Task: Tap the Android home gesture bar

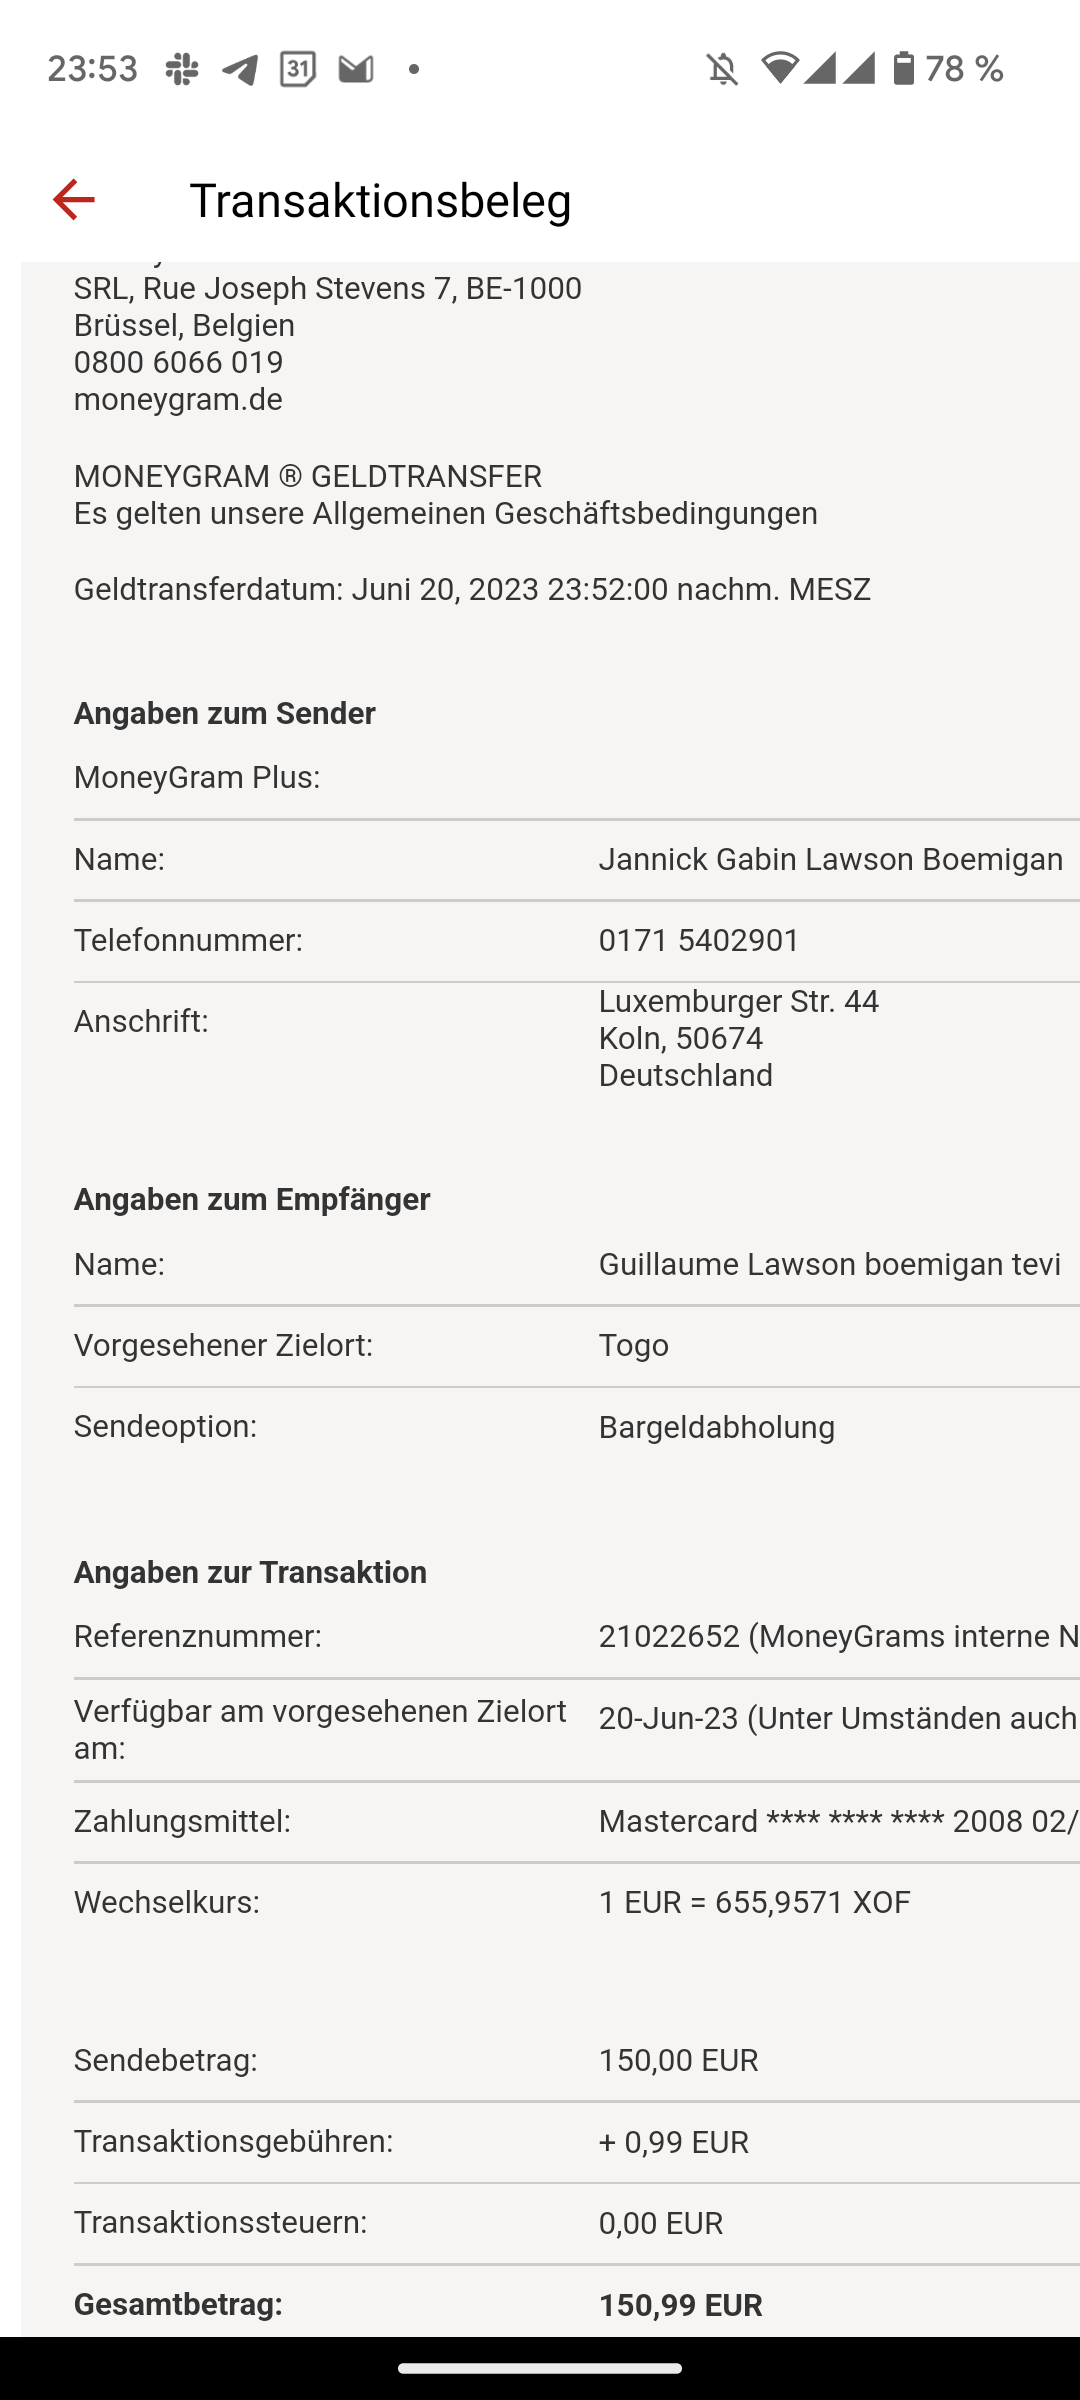Action: [x=540, y=2368]
